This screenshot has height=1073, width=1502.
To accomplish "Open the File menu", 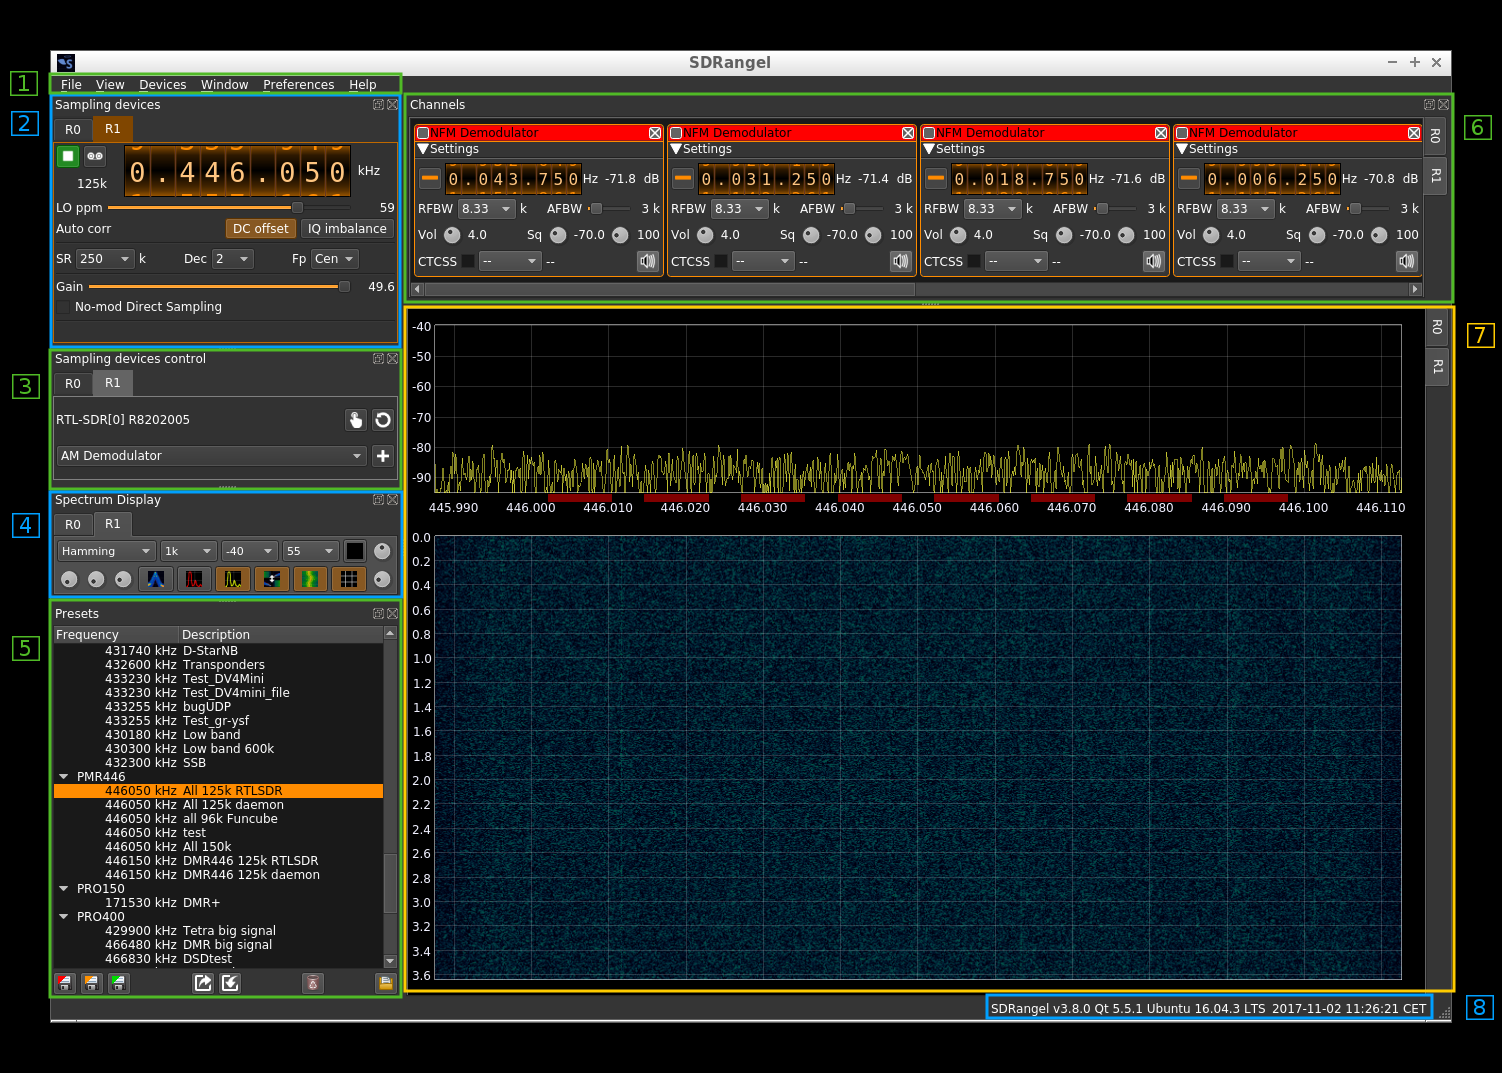I will point(71,85).
